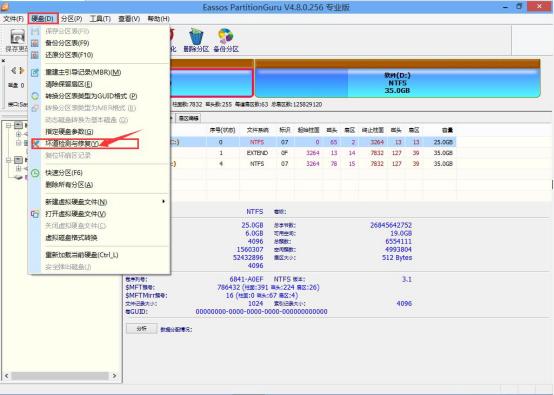
Task: Collapse the first disk node in the tree
Action: click(x=8, y=125)
